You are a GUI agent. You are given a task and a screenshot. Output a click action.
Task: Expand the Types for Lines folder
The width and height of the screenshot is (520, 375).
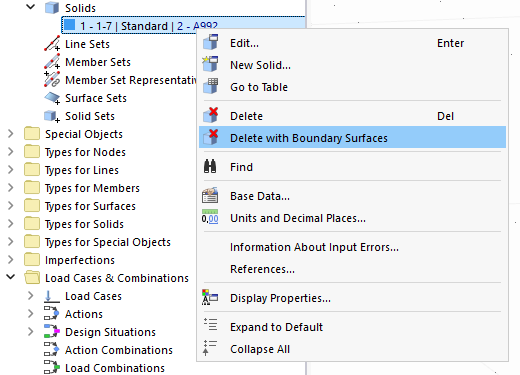pyautogui.click(x=11, y=170)
